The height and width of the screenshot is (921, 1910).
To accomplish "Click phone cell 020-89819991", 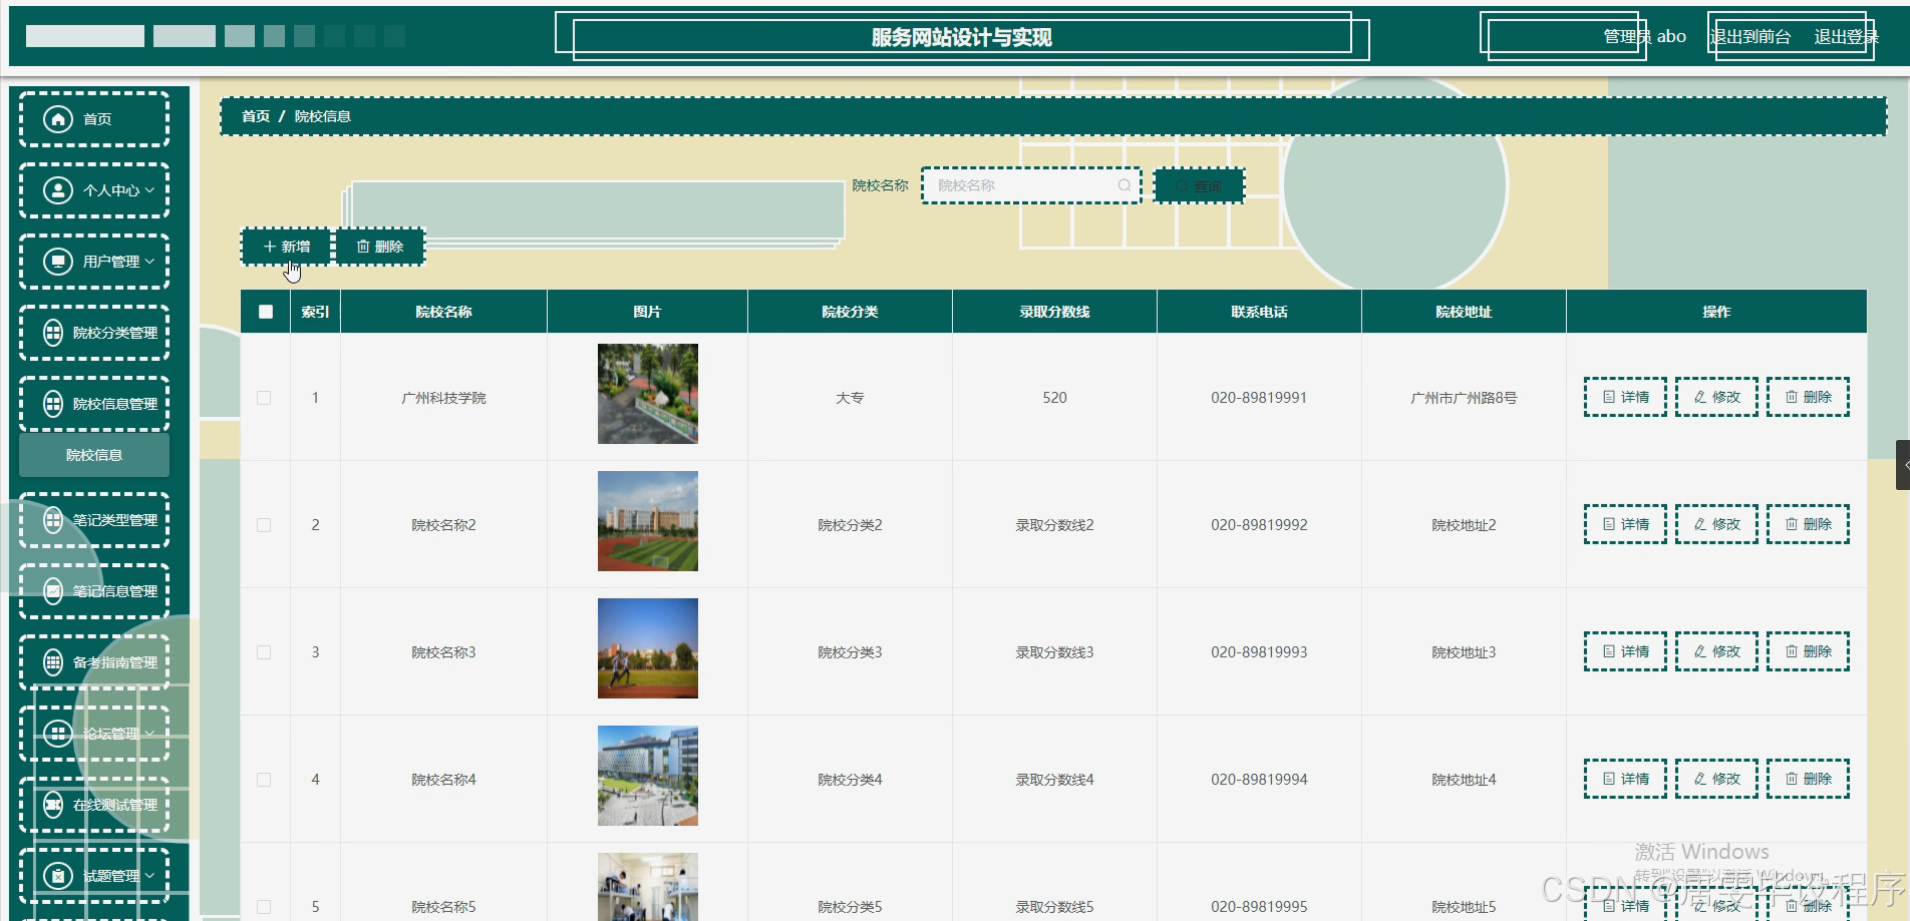I will click(x=1259, y=397).
